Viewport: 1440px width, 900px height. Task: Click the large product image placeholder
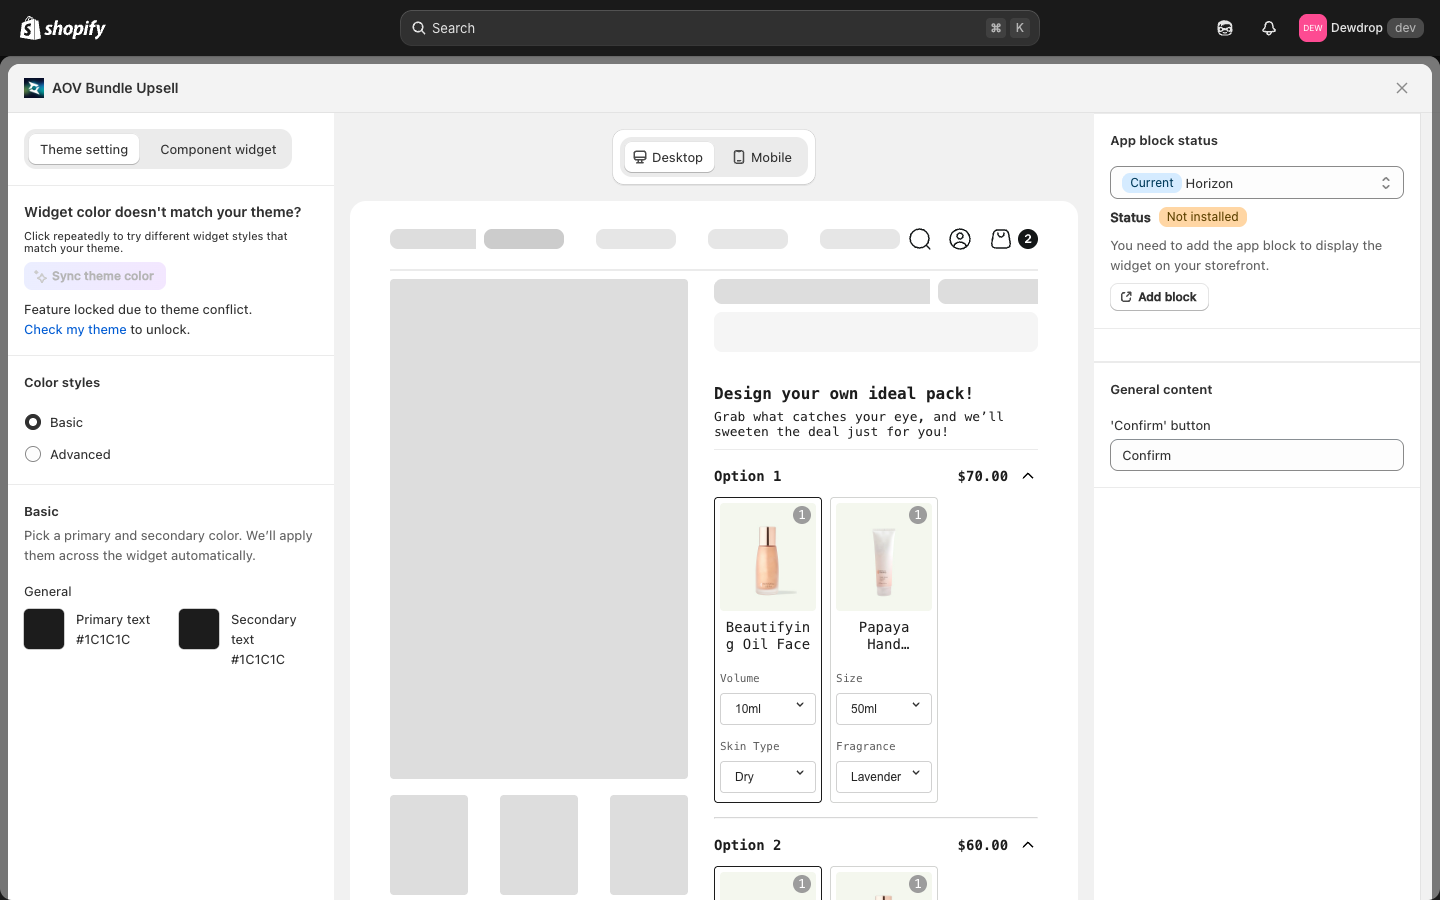click(539, 529)
